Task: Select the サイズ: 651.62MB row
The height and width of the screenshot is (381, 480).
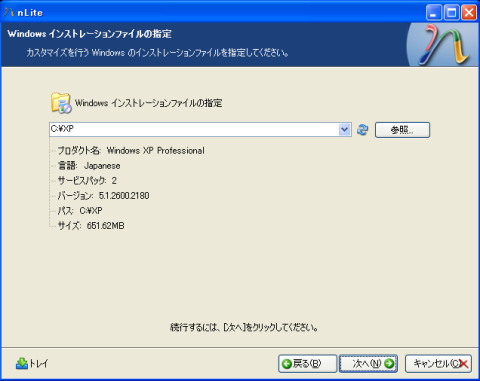Action: pos(91,226)
